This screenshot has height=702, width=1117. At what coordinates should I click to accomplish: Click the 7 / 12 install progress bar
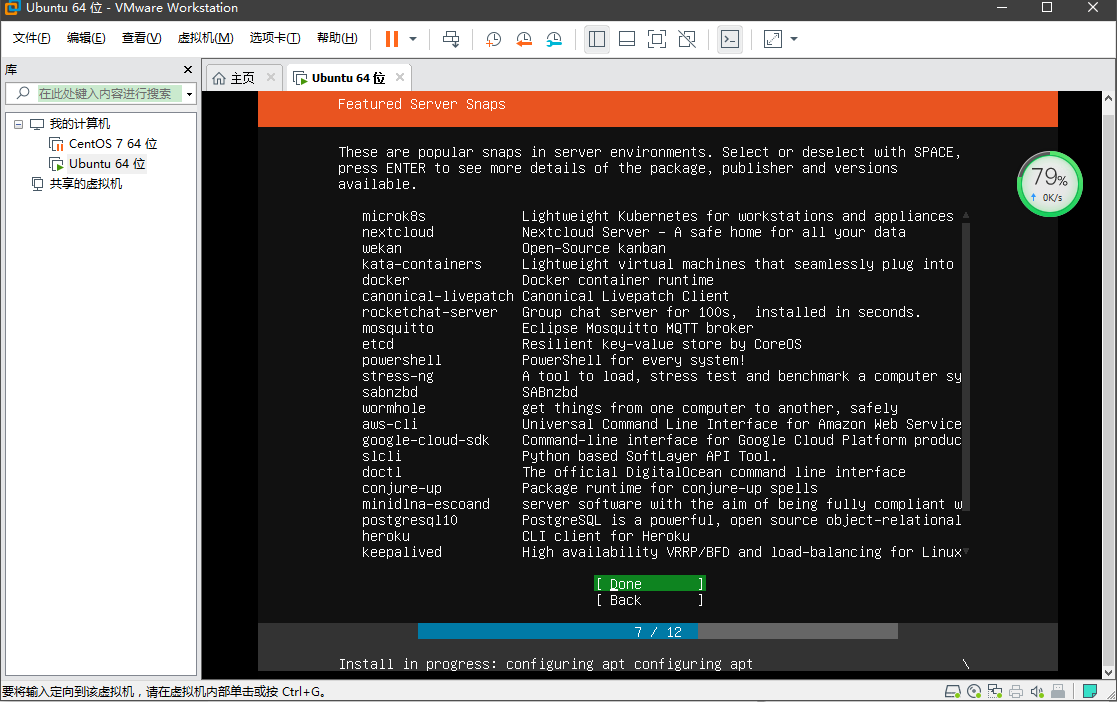tap(658, 631)
